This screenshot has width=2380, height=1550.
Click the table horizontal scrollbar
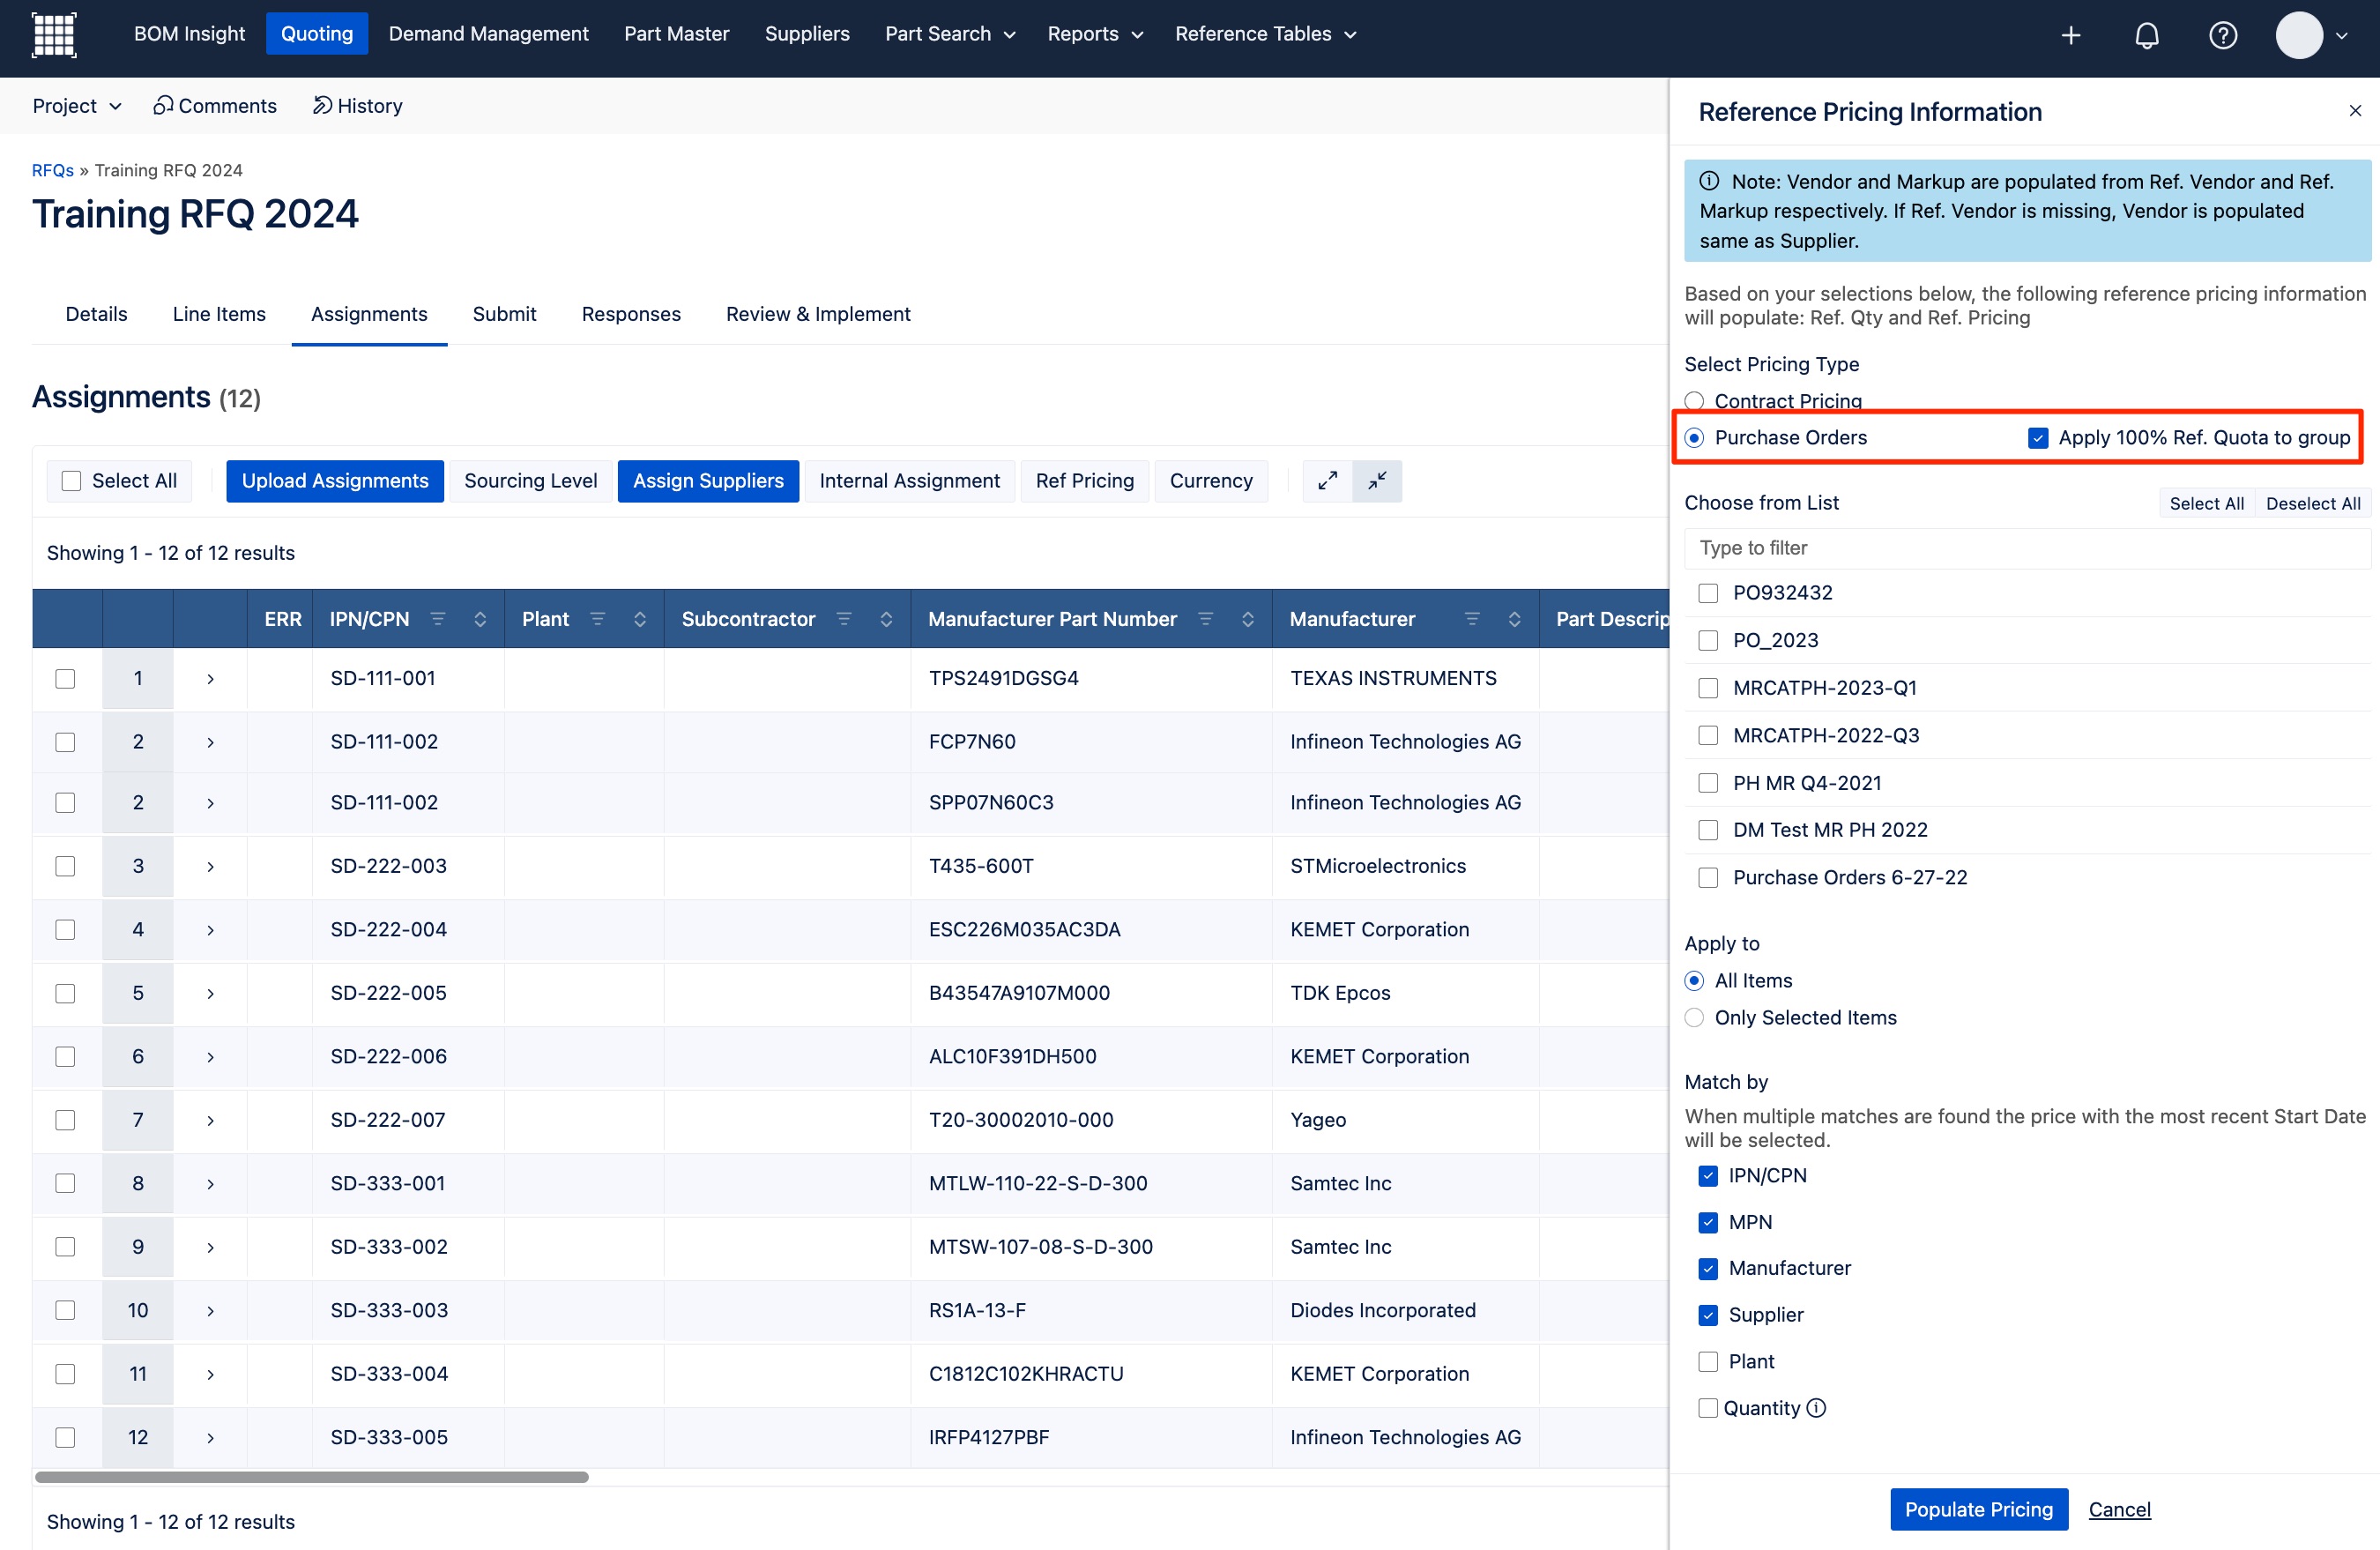point(311,1477)
